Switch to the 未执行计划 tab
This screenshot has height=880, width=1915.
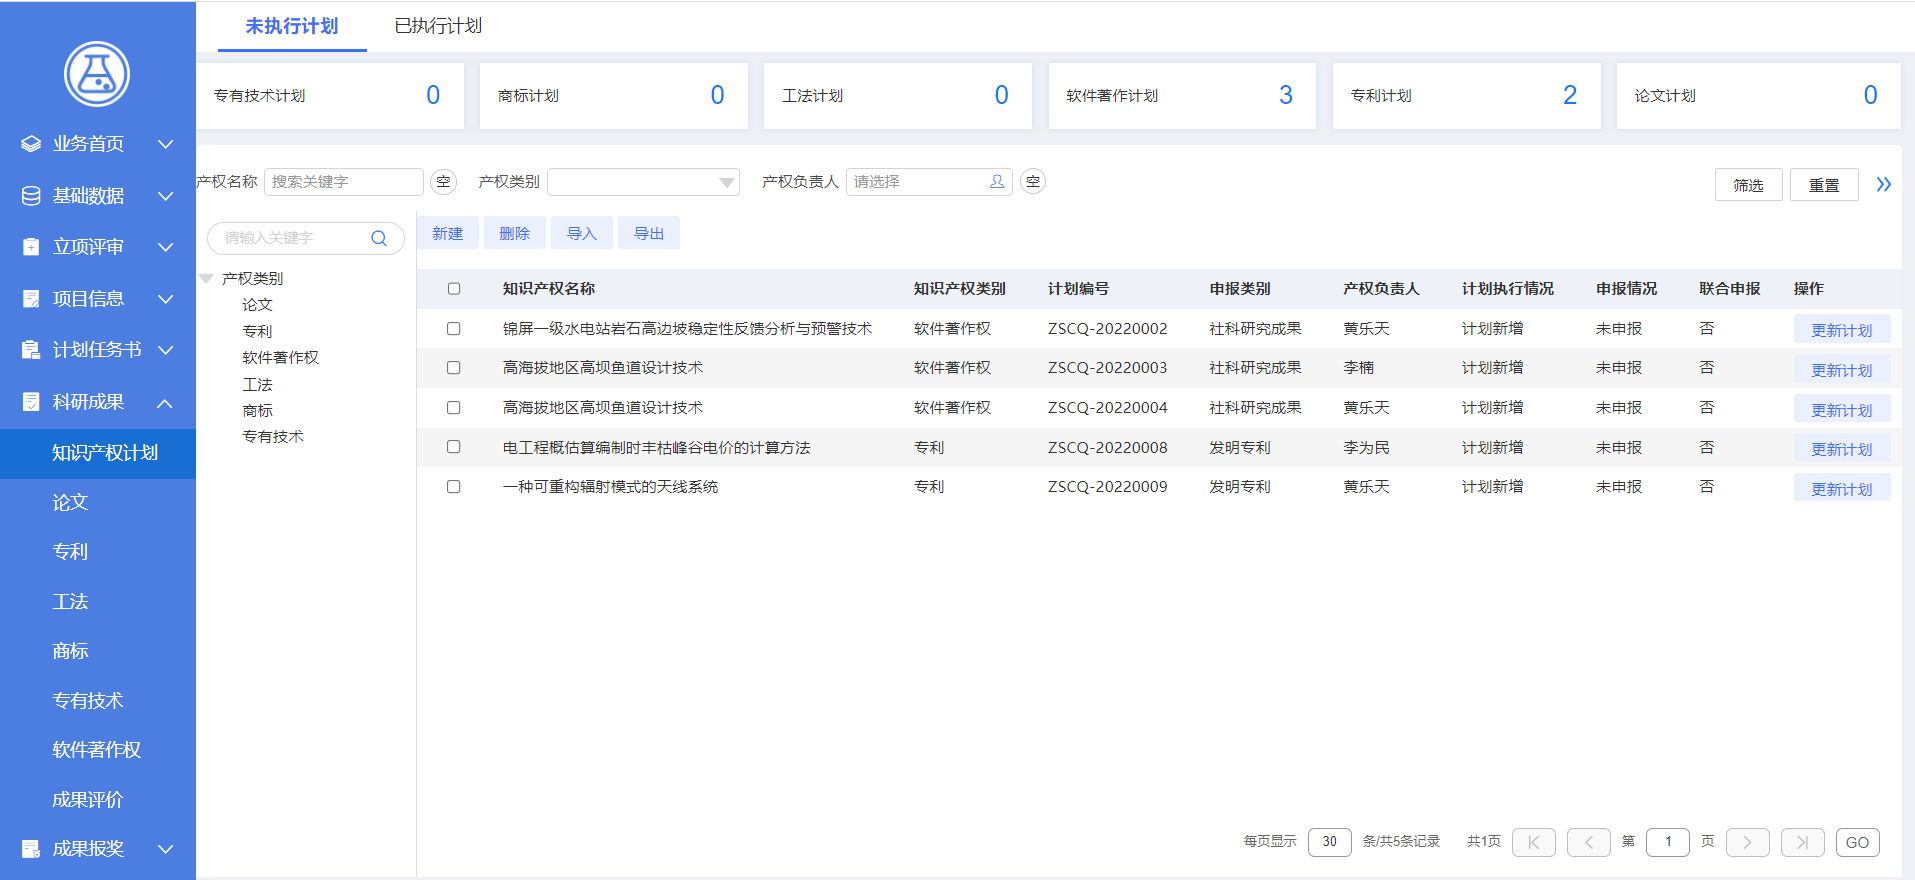click(292, 26)
